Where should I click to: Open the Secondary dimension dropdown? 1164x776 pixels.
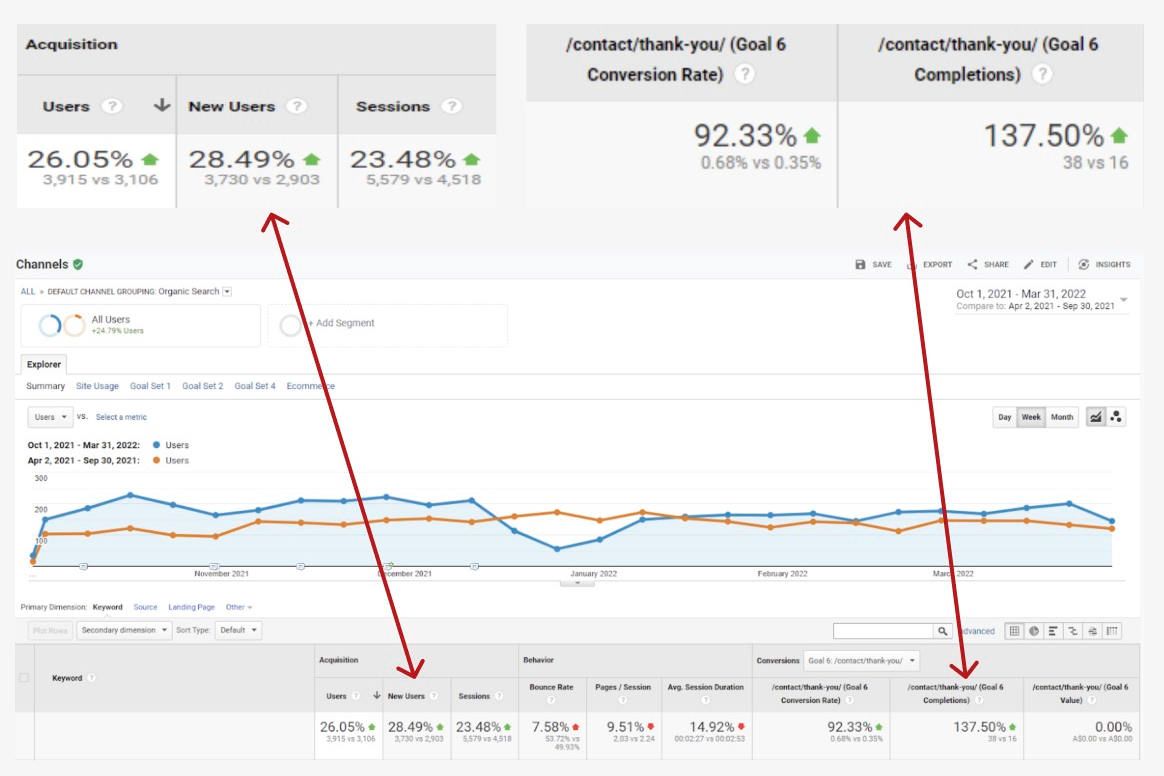(123, 630)
